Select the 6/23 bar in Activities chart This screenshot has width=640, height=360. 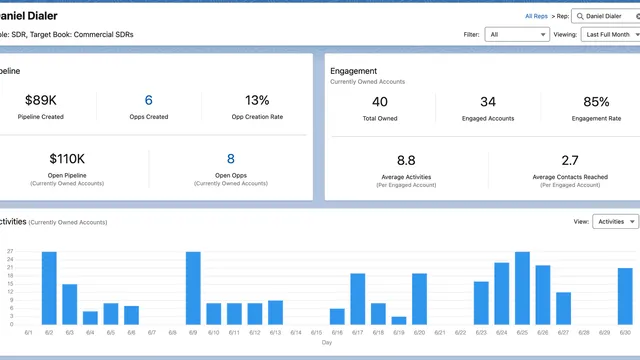tap(481, 303)
